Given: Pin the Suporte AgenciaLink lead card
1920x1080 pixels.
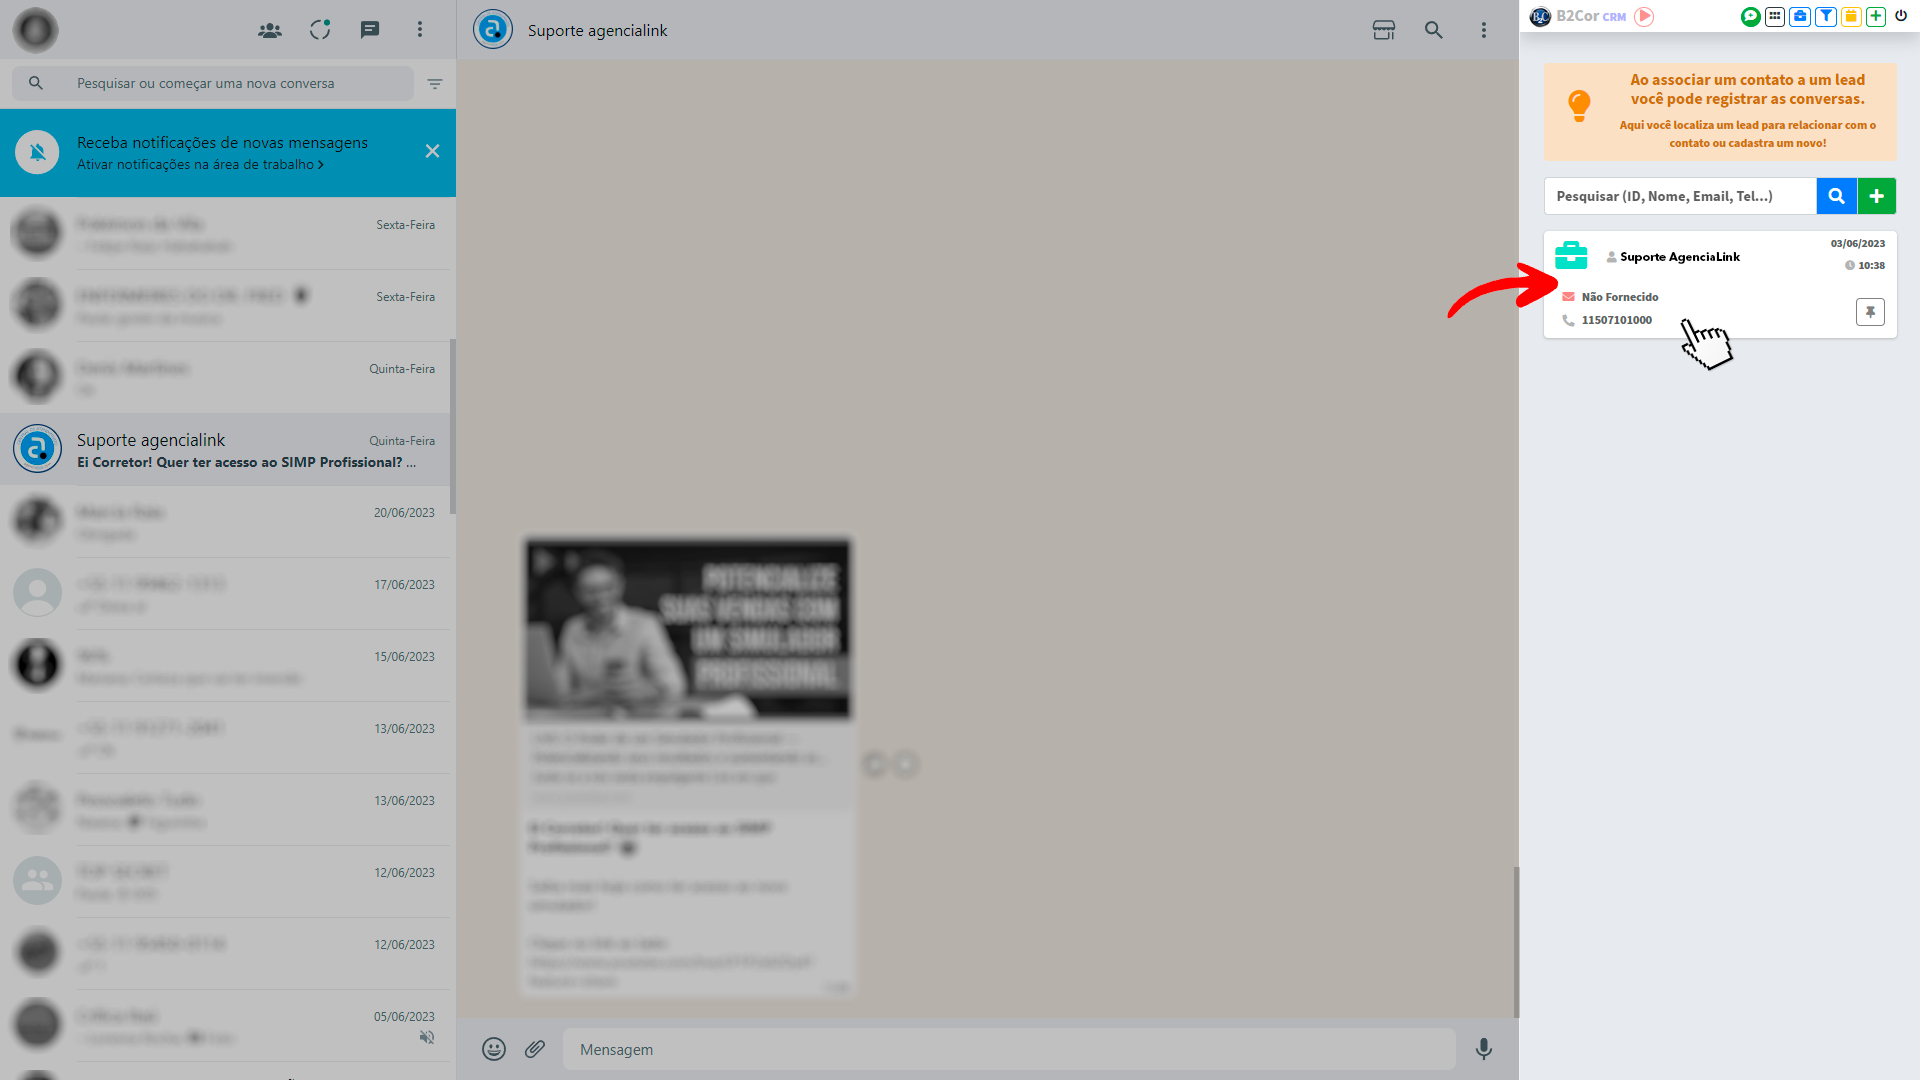Looking at the screenshot, I should coord(1870,312).
